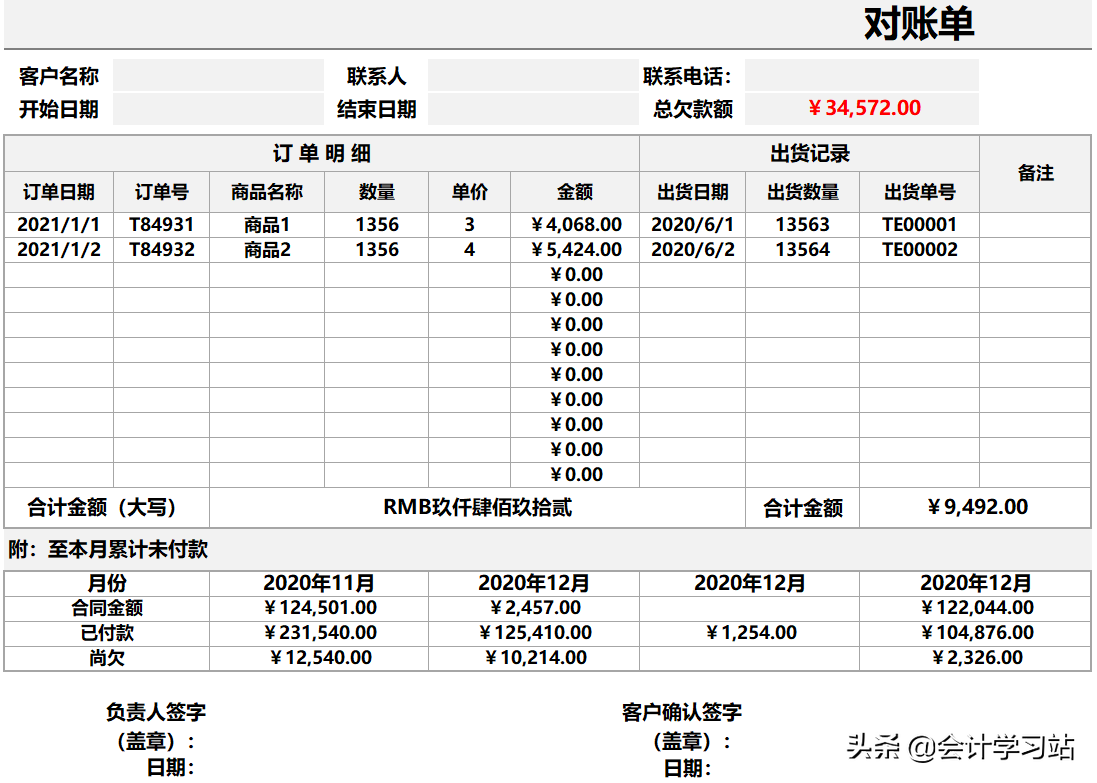Click the 客户名称 input field
The height and width of the screenshot is (783, 1097).
point(218,73)
